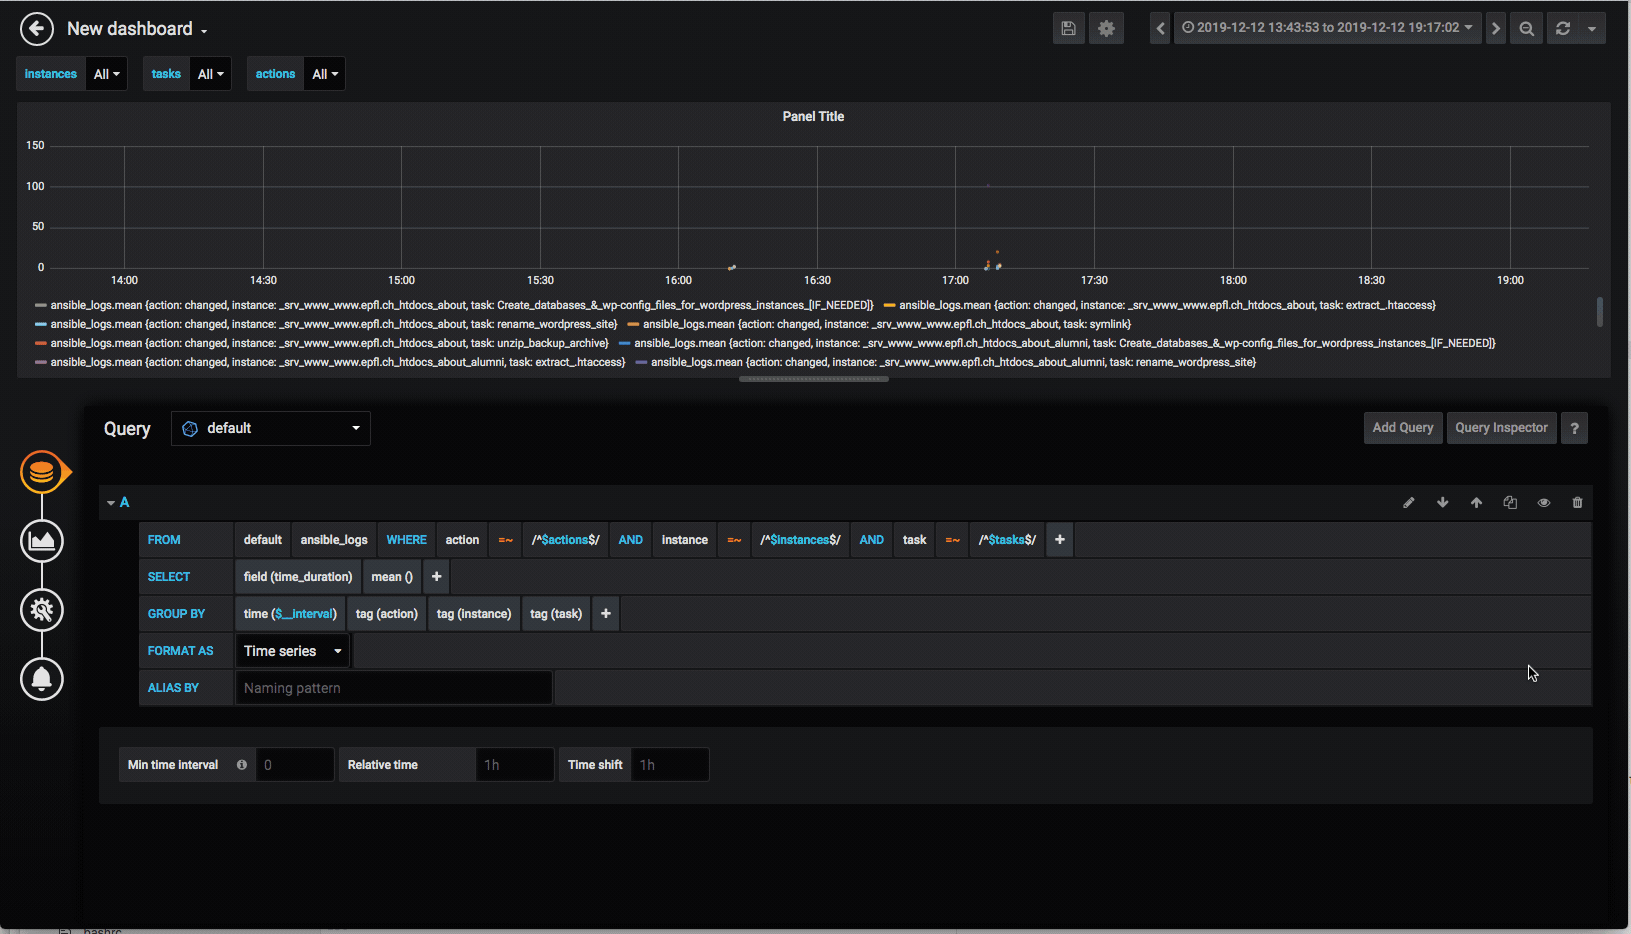Image resolution: width=1631 pixels, height=934 pixels.
Task: Open the actions variable All dropdown
Action: tap(324, 74)
